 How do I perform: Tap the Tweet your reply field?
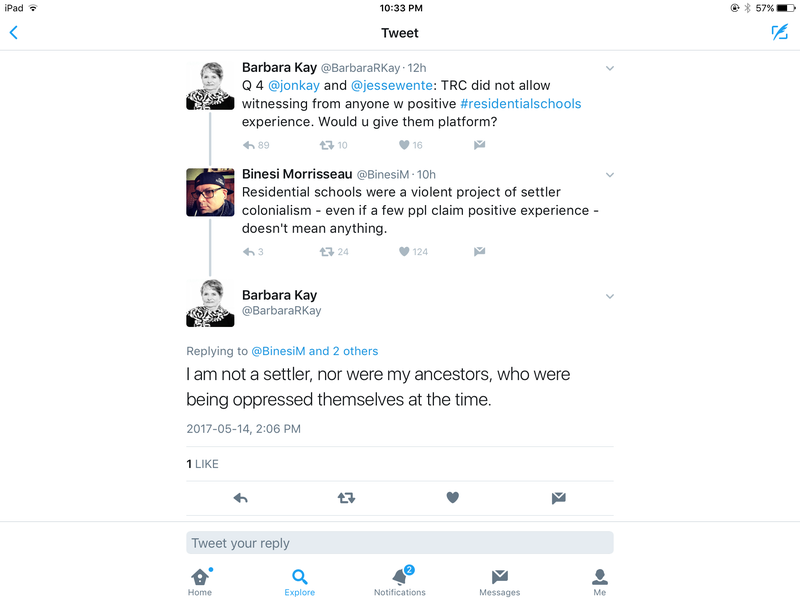coord(399,543)
